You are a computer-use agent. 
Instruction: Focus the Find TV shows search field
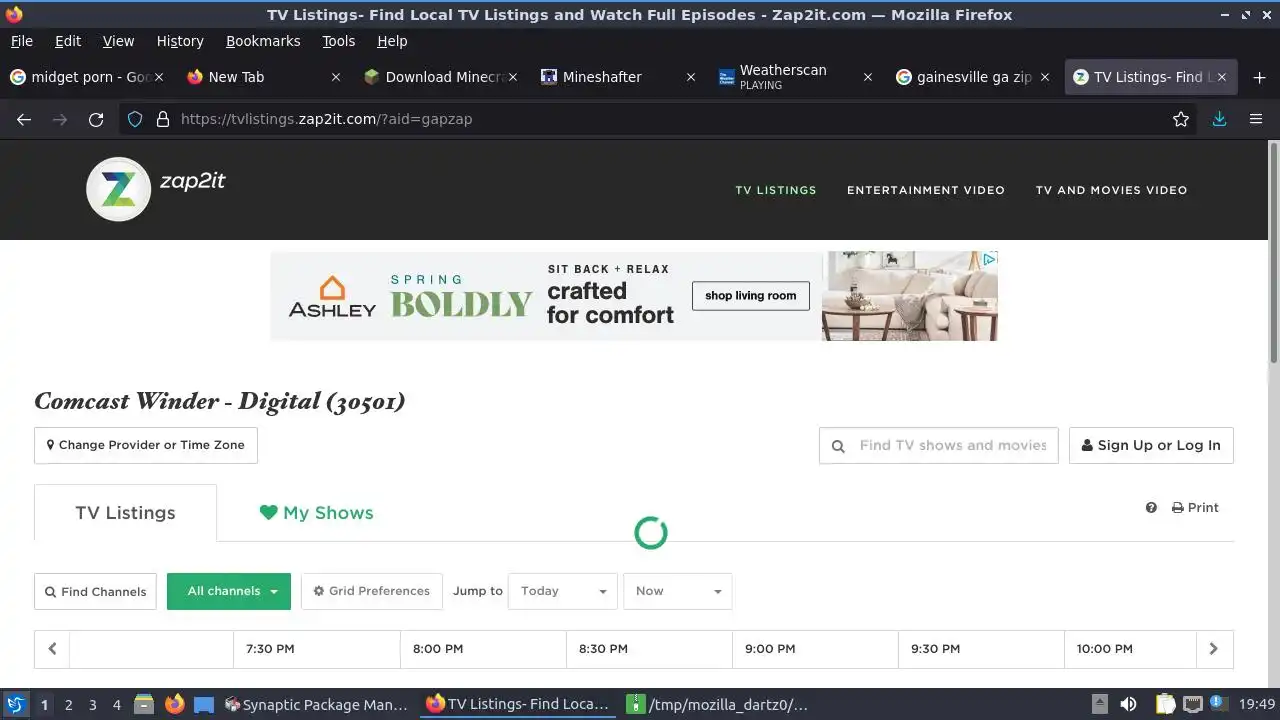click(x=938, y=445)
